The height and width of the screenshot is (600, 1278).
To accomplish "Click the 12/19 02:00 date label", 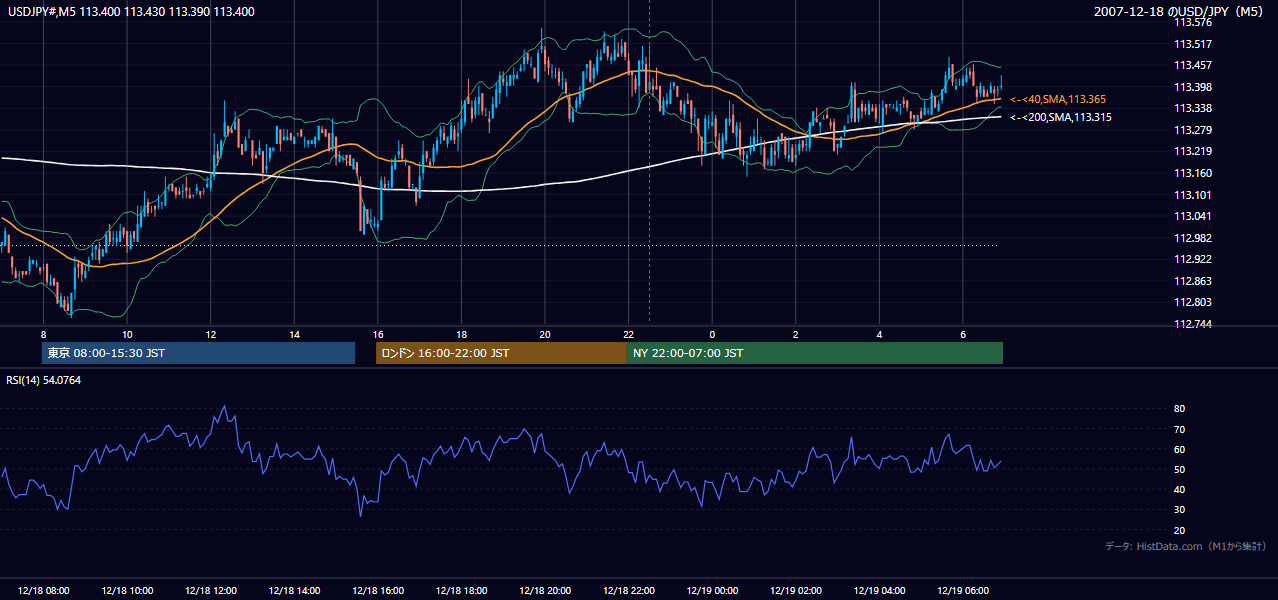I will [x=796, y=591].
